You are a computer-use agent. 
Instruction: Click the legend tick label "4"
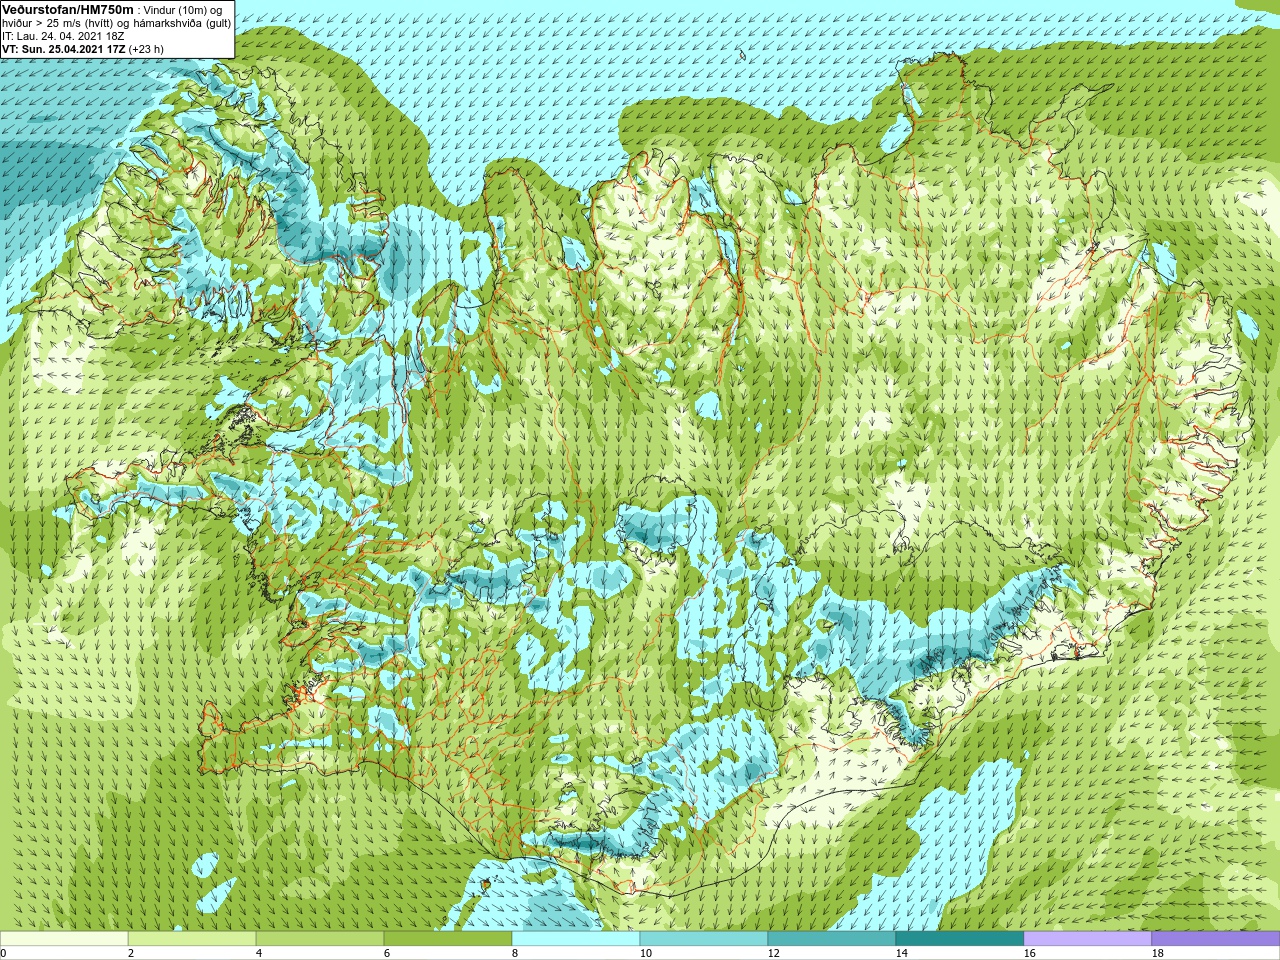coord(259,953)
